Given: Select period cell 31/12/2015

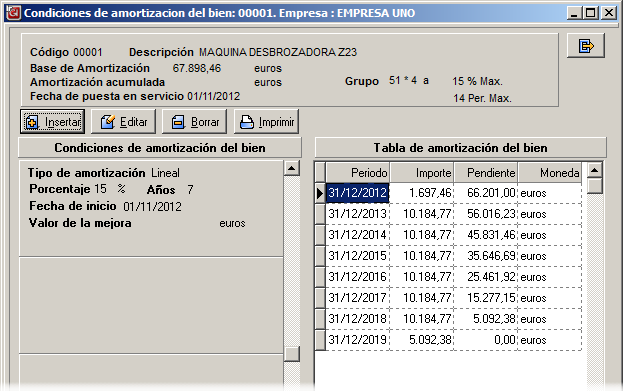Looking at the screenshot, I should point(358,256).
